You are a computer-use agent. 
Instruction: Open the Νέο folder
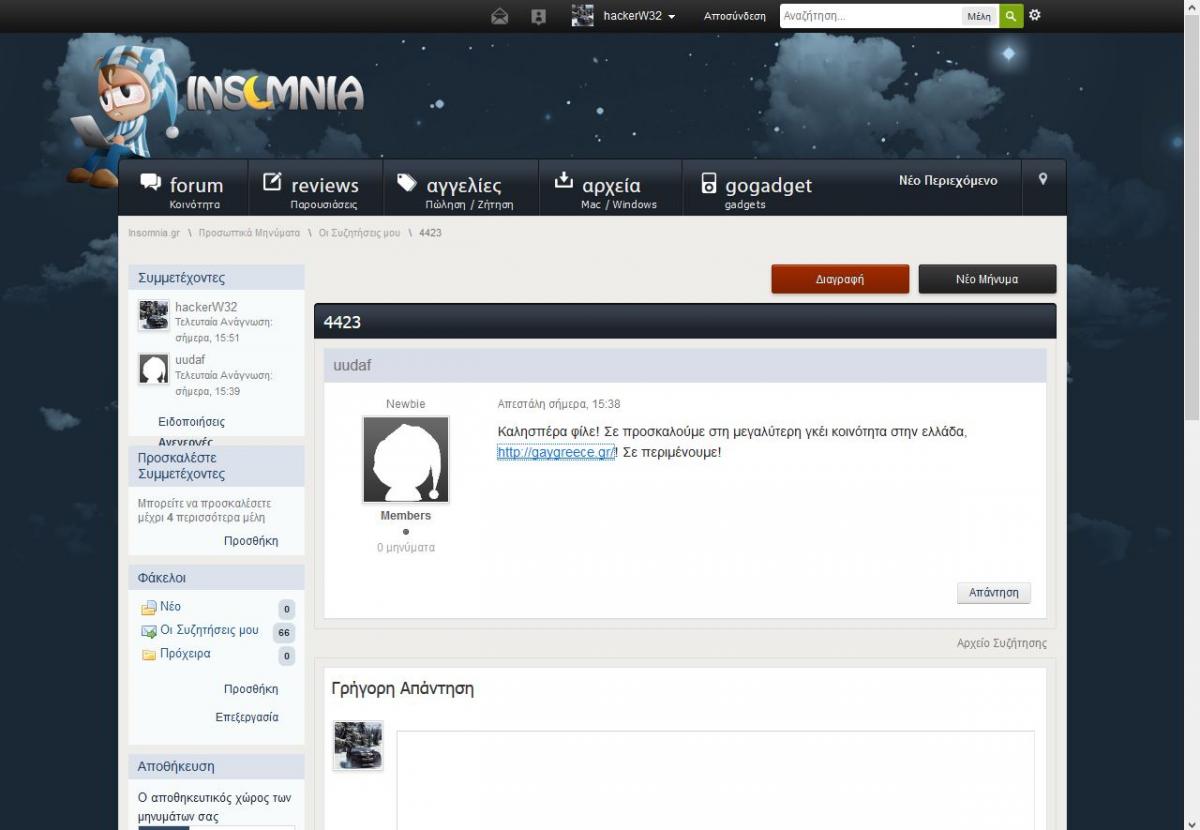pos(170,607)
